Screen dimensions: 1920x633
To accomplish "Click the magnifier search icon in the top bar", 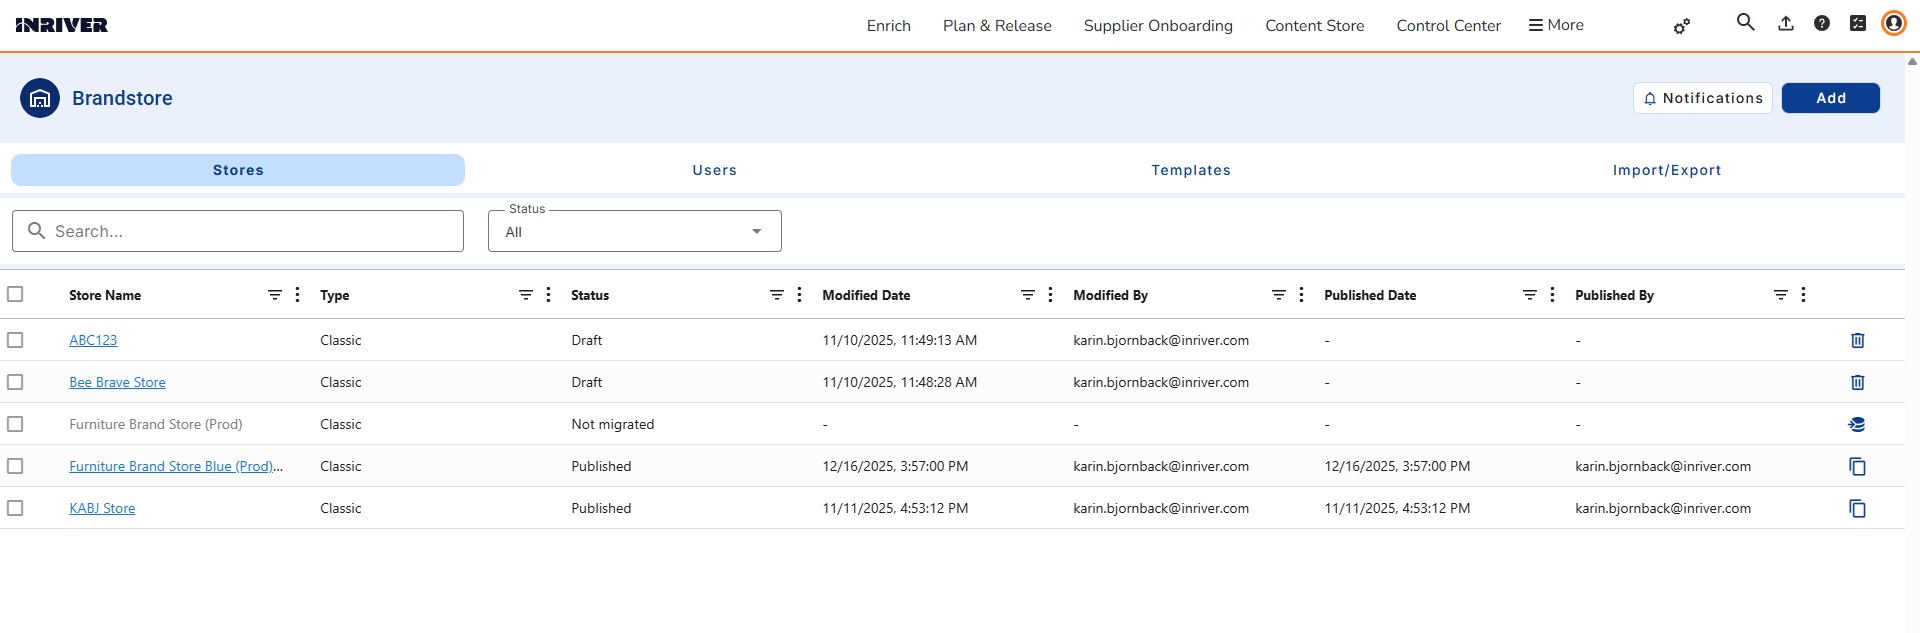I will click(x=1745, y=22).
